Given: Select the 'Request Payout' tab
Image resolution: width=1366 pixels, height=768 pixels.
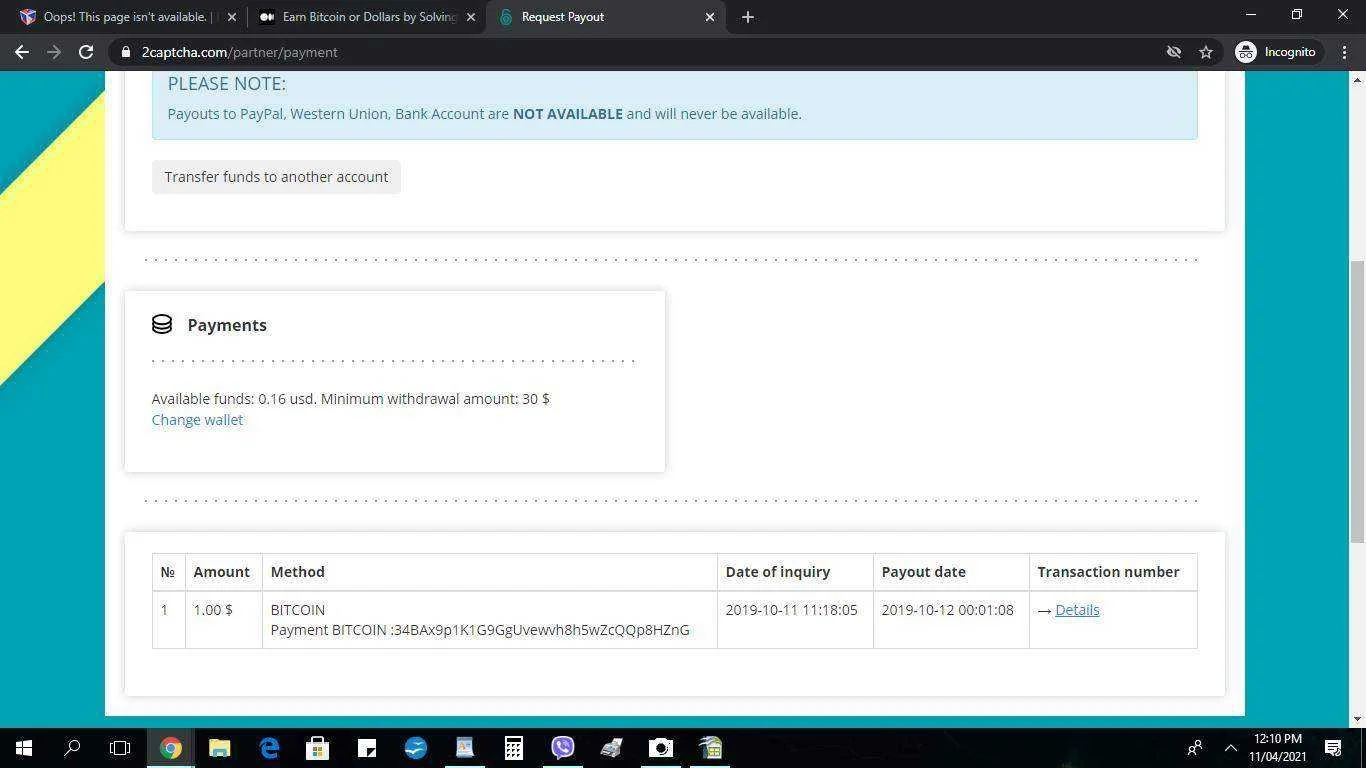Looking at the screenshot, I should tap(605, 17).
